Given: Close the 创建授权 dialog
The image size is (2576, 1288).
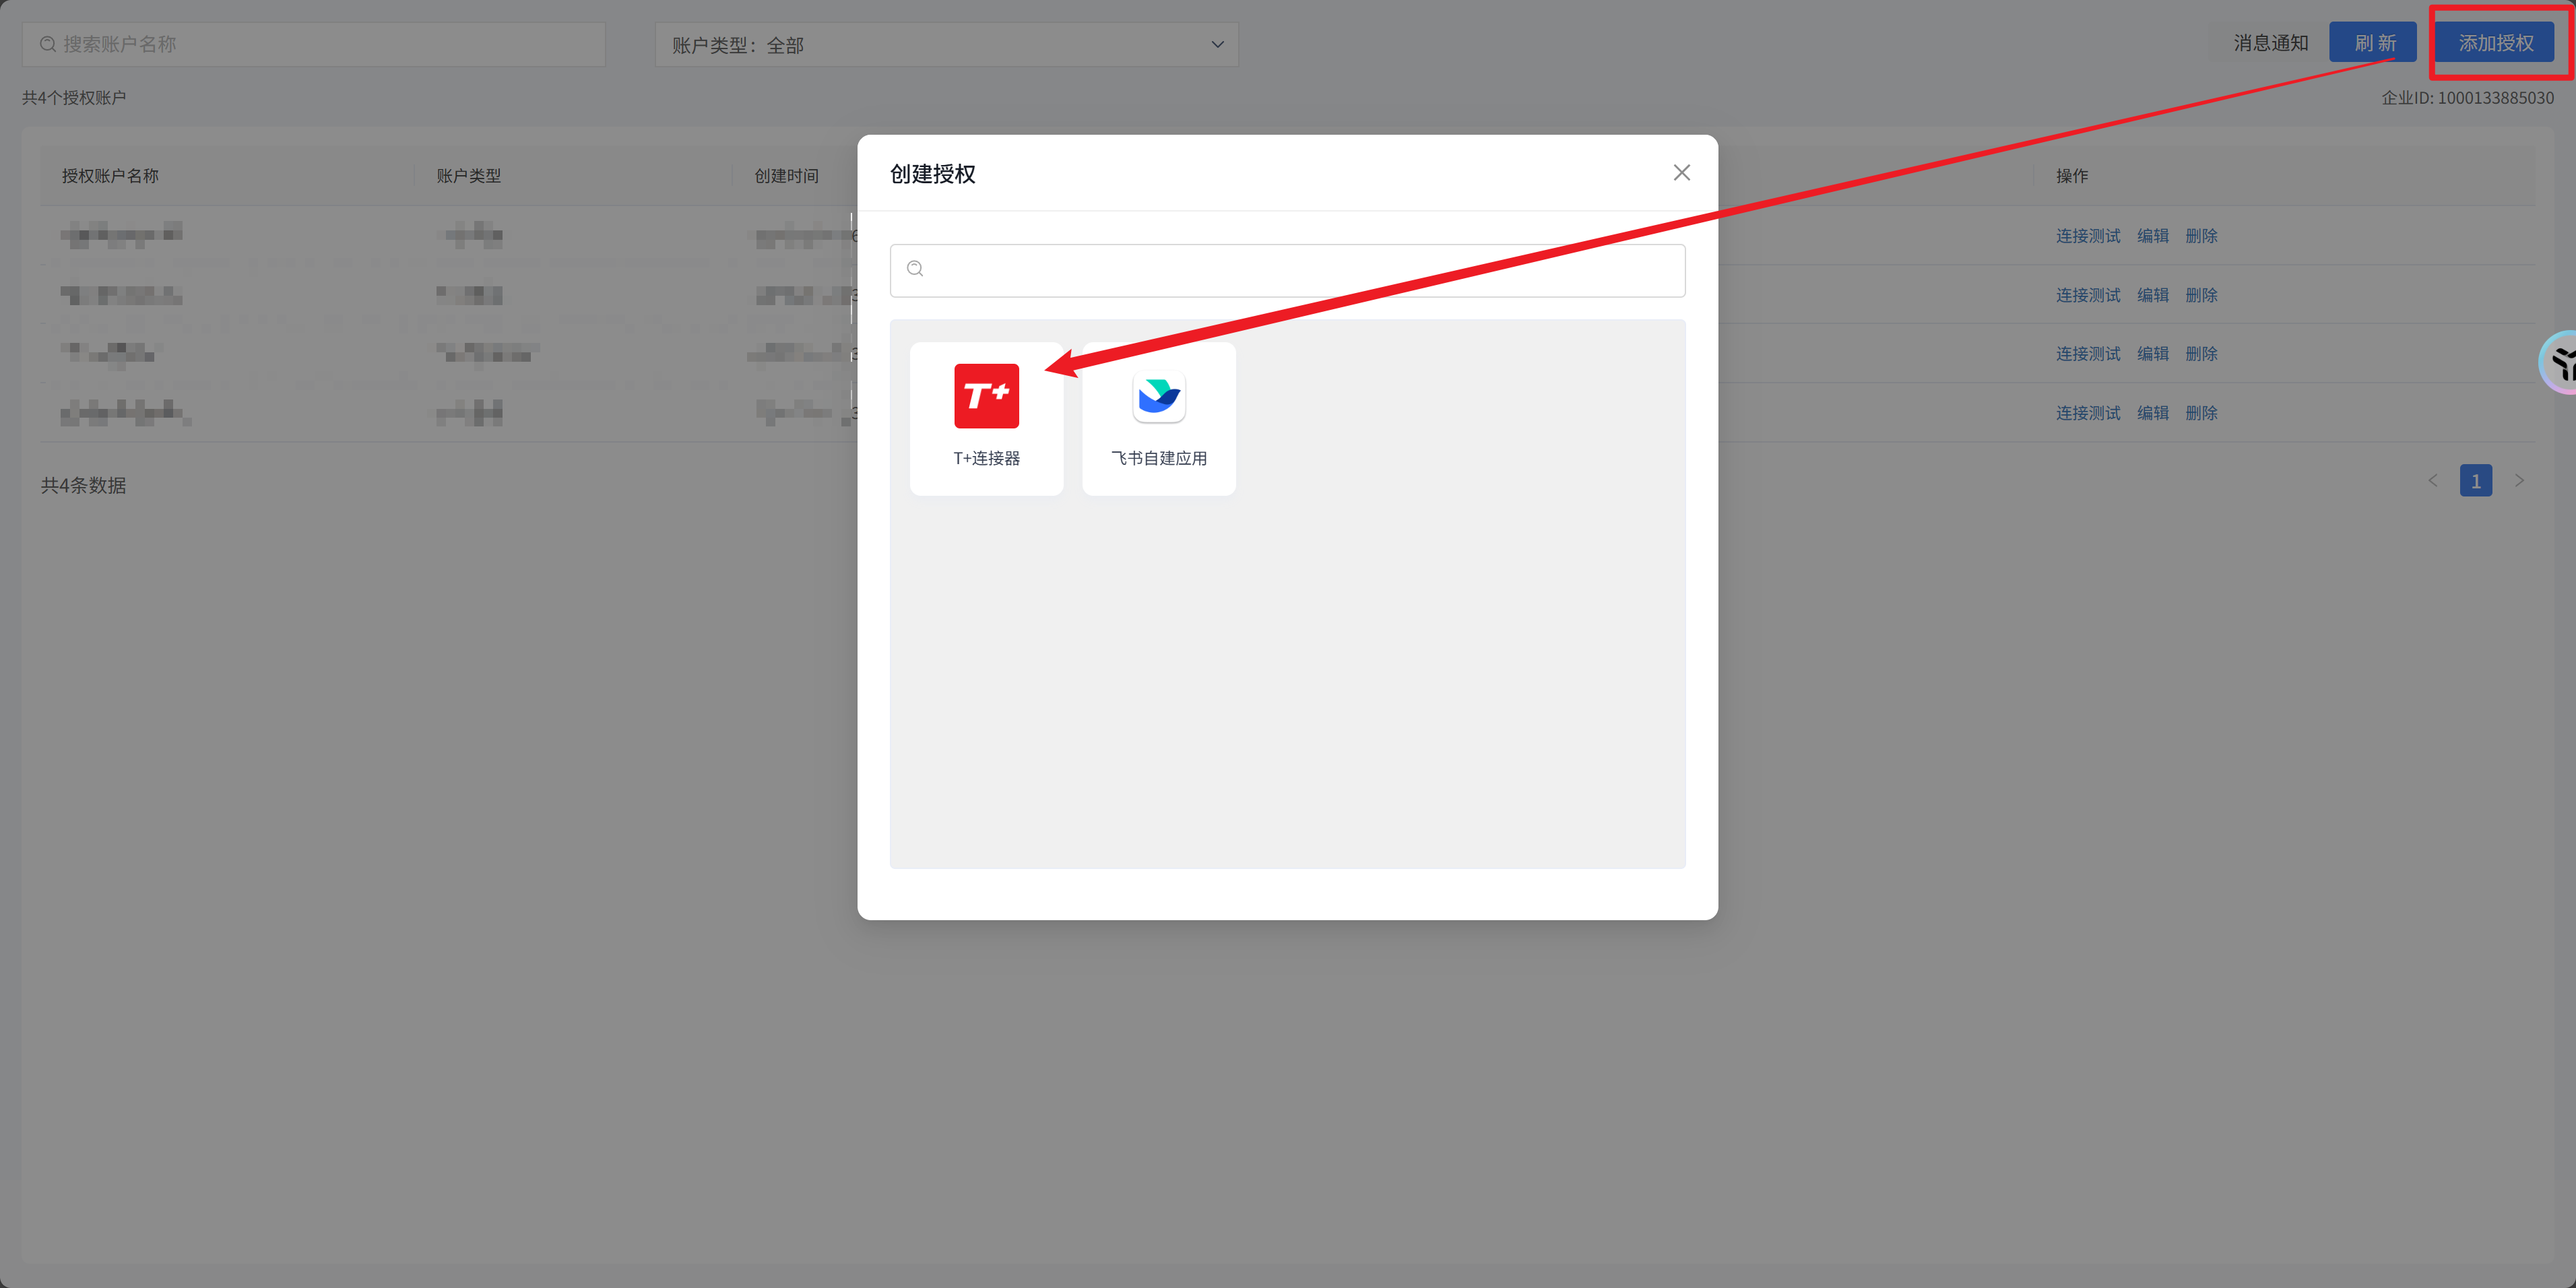Looking at the screenshot, I should (1681, 173).
